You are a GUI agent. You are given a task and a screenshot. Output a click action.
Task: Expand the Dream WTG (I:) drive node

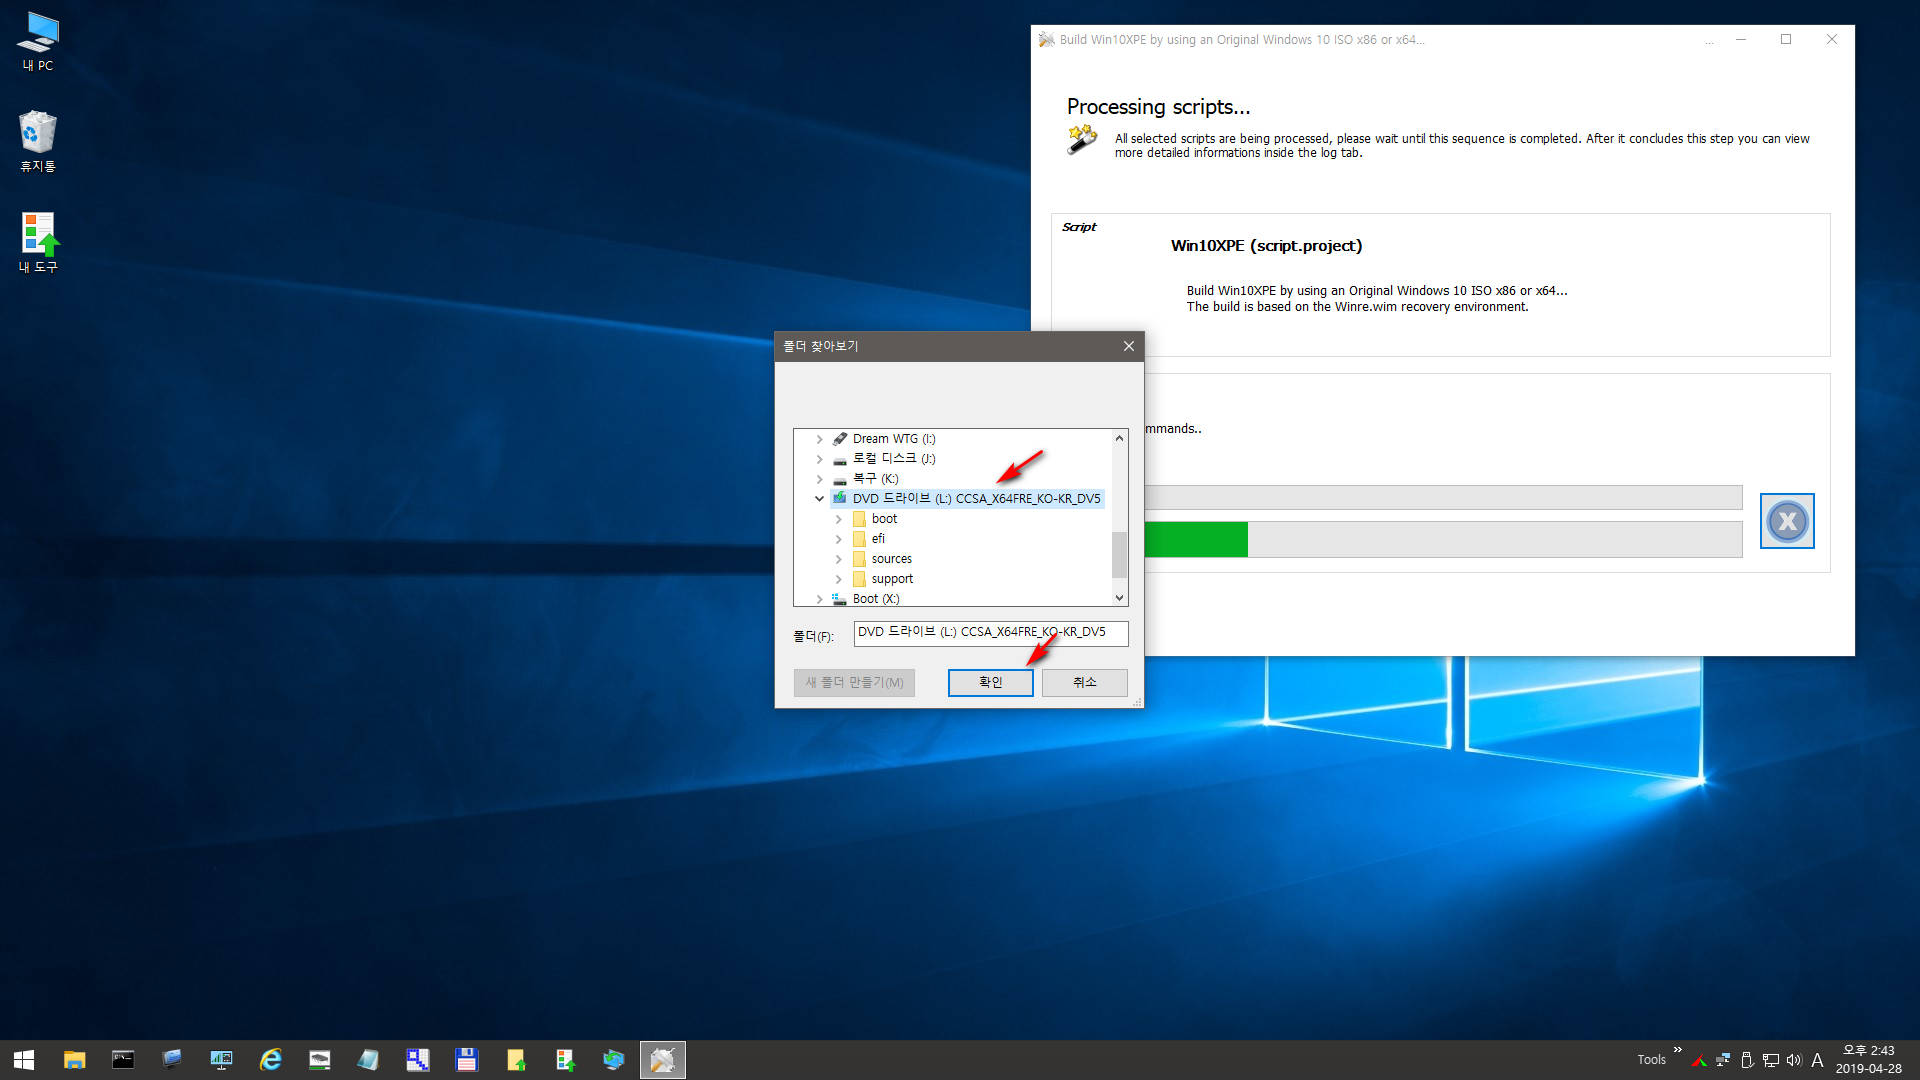[819, 439]
